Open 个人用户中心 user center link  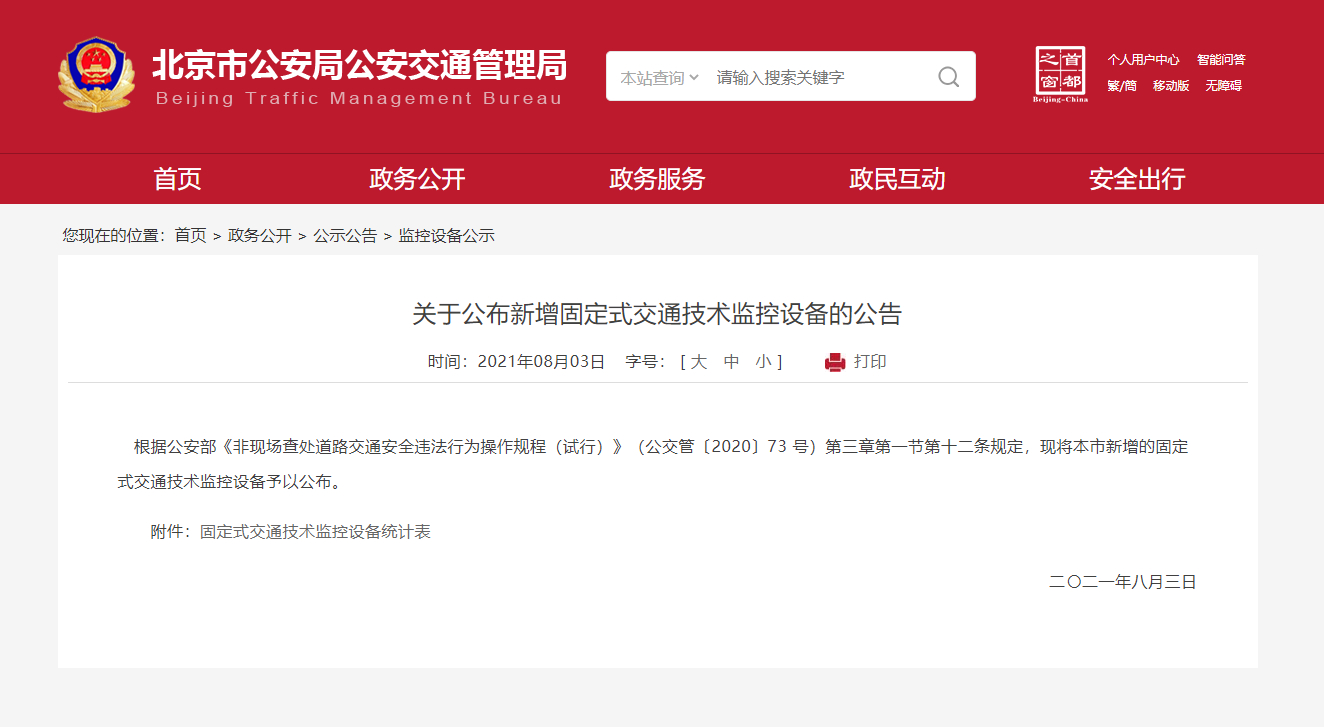[1143, 60]
